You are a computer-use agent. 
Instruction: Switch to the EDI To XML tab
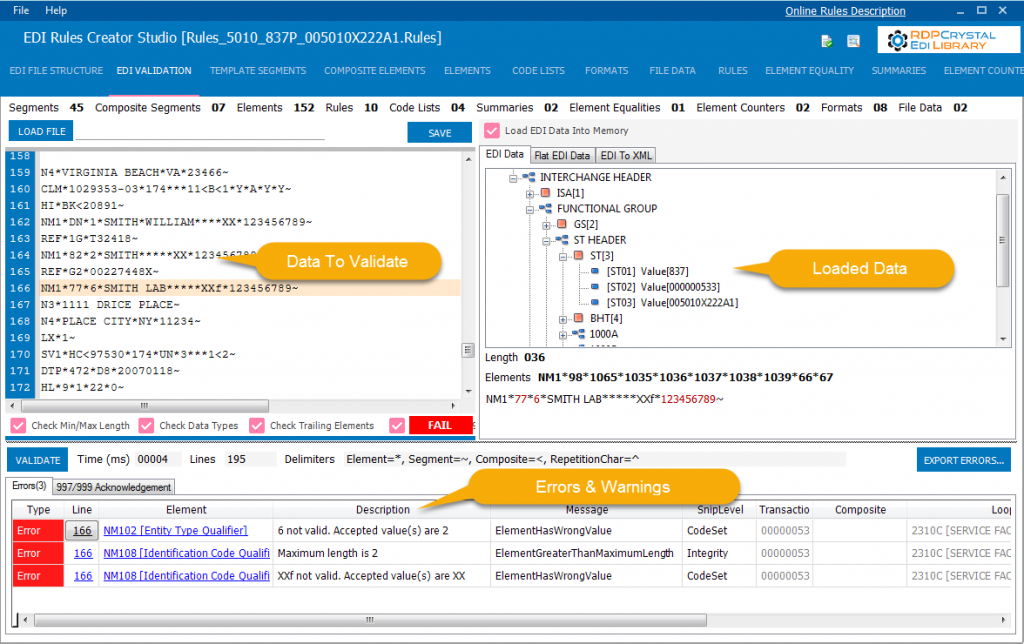point(626,155)
